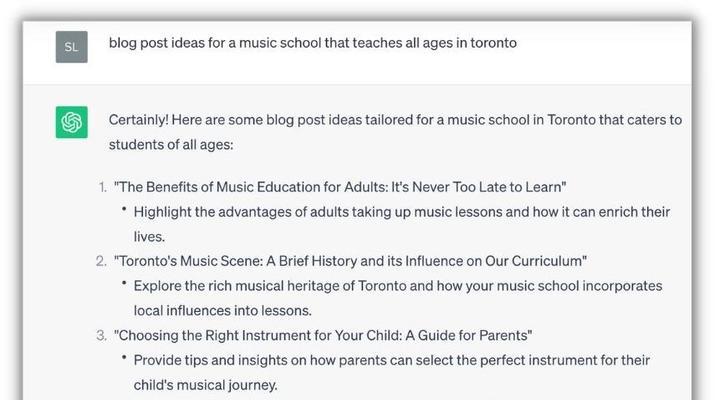Select the Choosing the Right Instrument title
Viewport: 715px width, 400px height.
323,336
